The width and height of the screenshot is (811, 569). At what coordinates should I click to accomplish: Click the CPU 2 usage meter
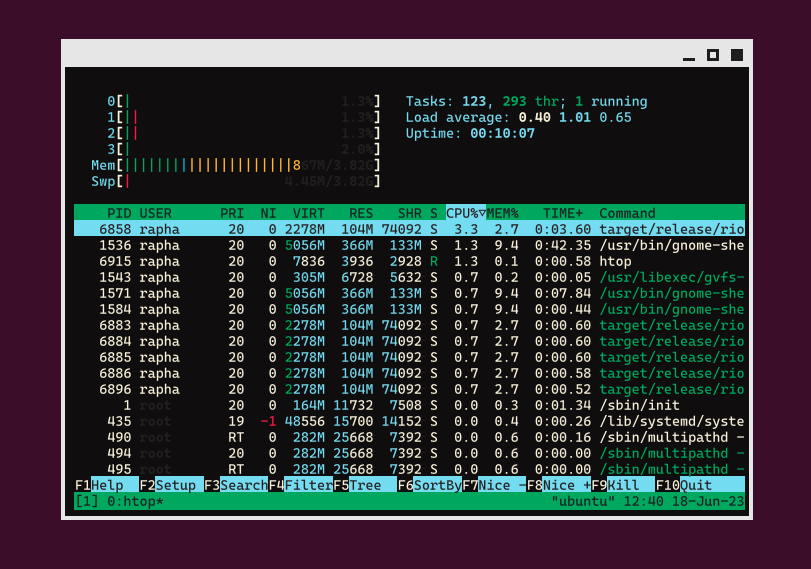pyautogui.click(x=244, y=133)
